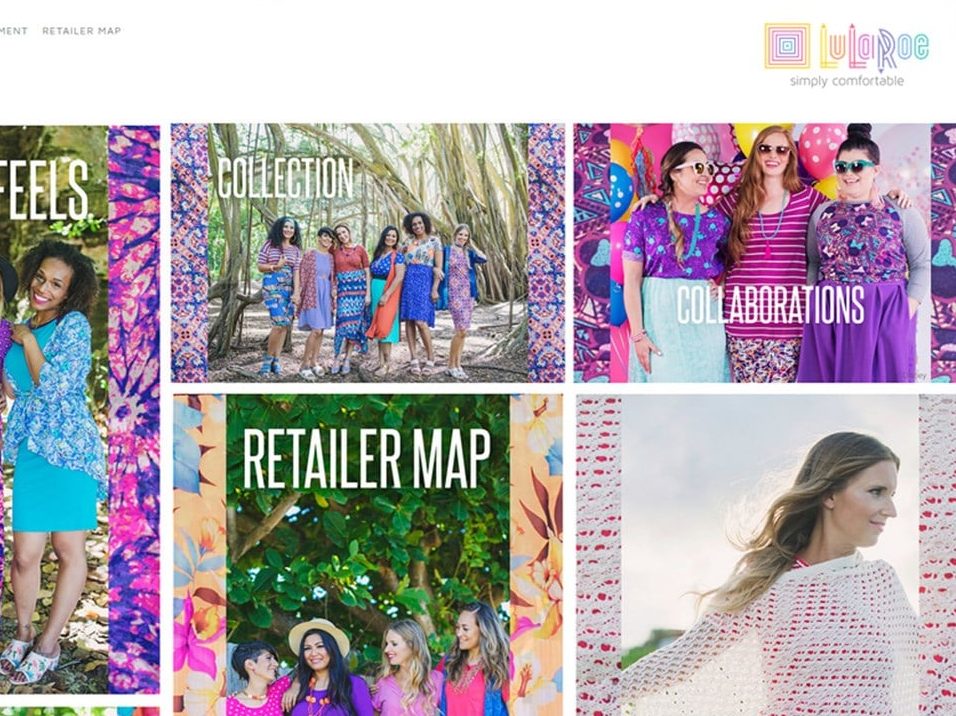Select the six women under banyan trees photo
Image resolution: width=956 pixels, height=716 pixels.
click(x=368, y=253)
